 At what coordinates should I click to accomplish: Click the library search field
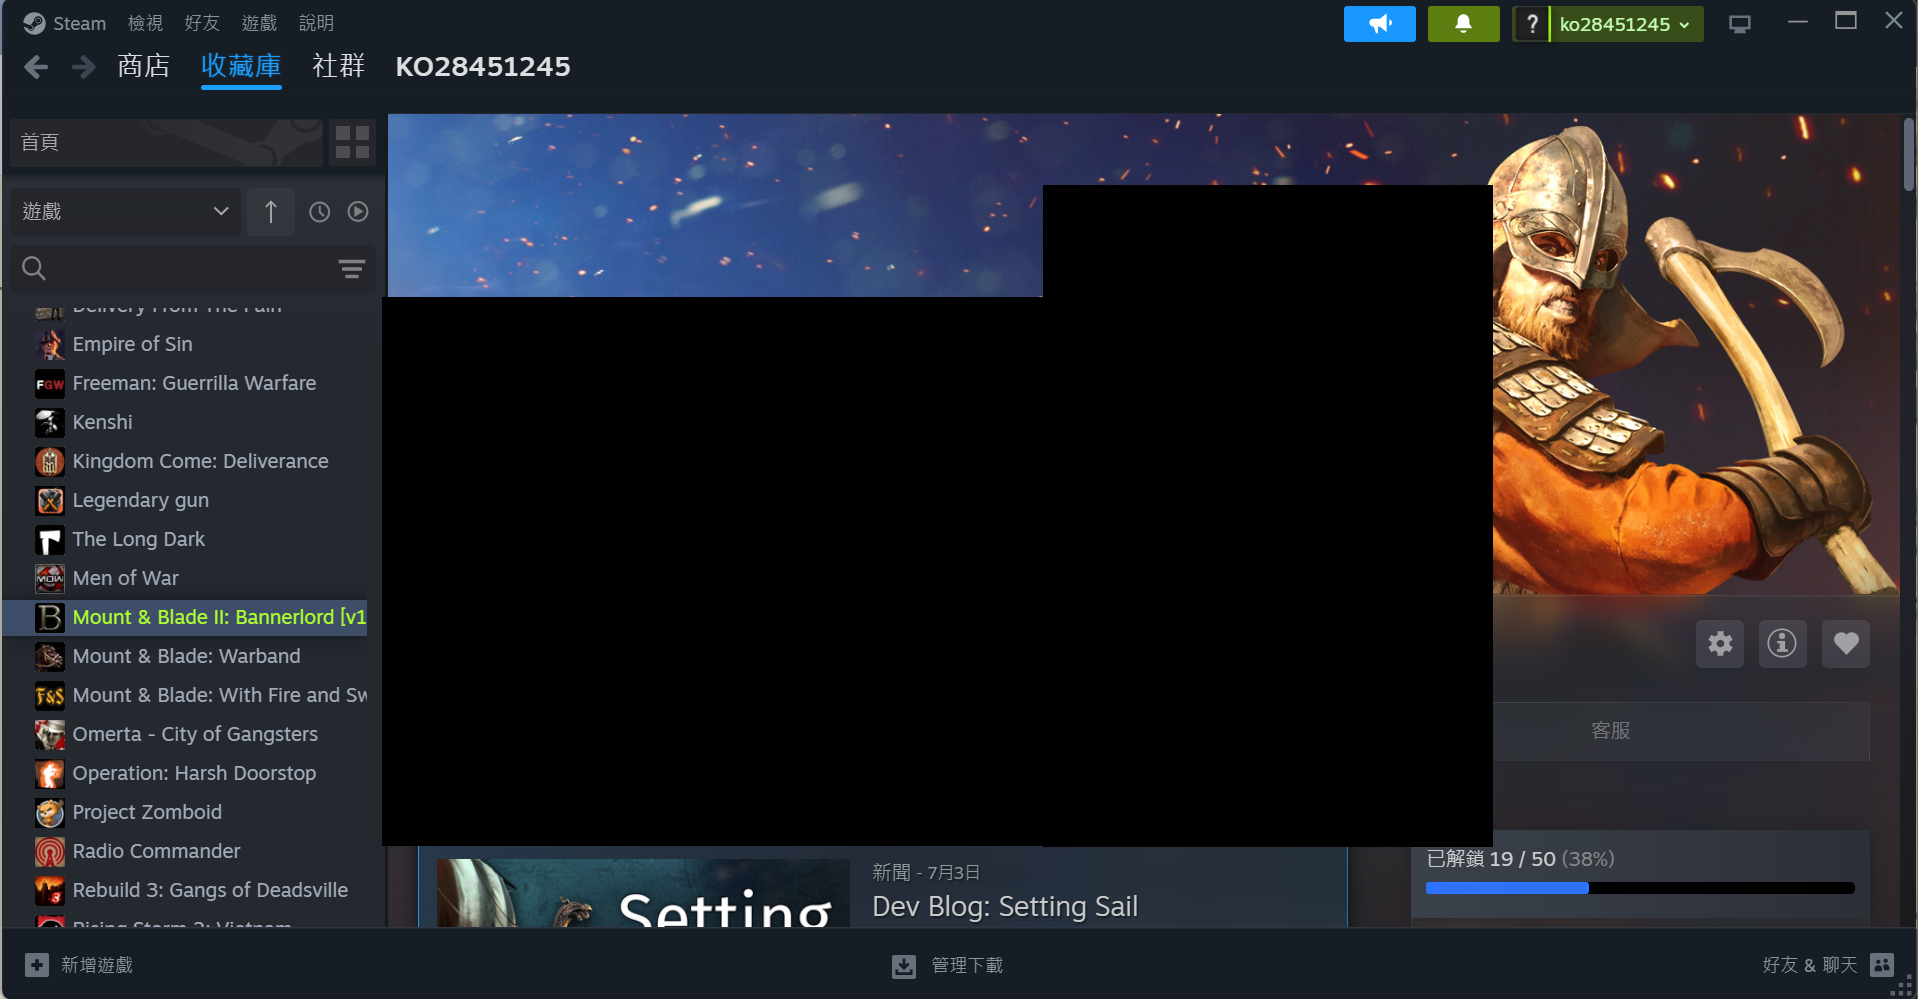coord(180,268)
